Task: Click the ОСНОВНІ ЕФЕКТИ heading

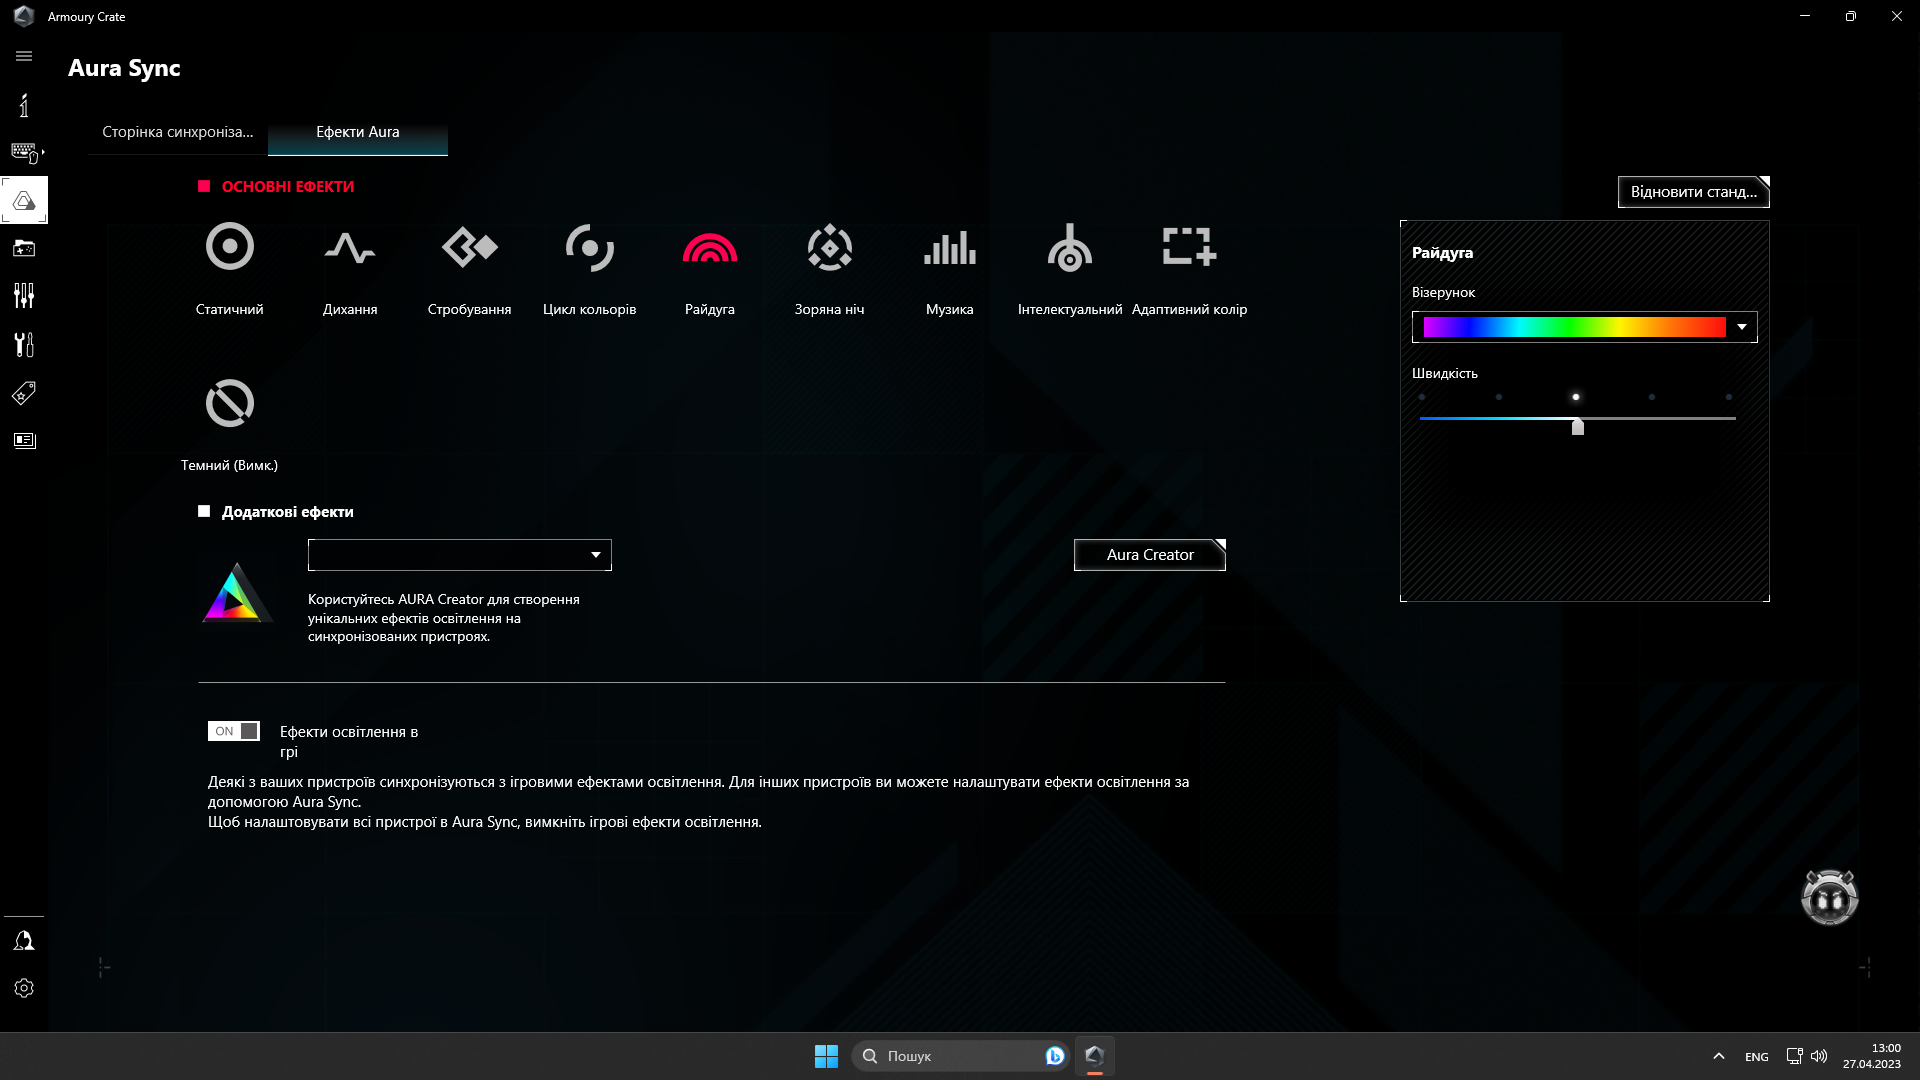Action: pyautogui.click(x=288, y=187)
